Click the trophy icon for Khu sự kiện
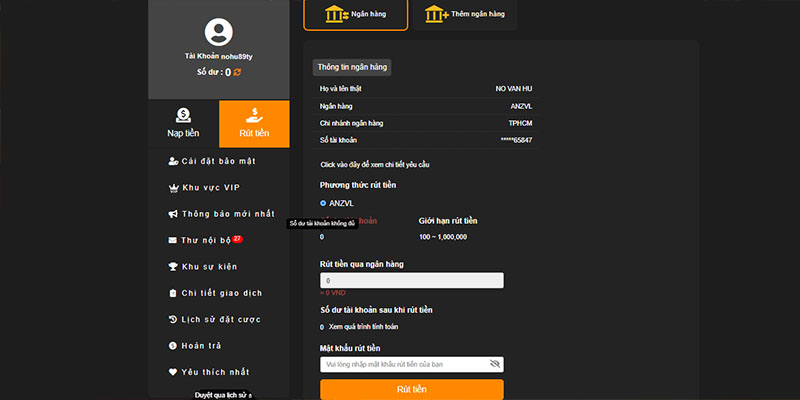 (173, 266)
